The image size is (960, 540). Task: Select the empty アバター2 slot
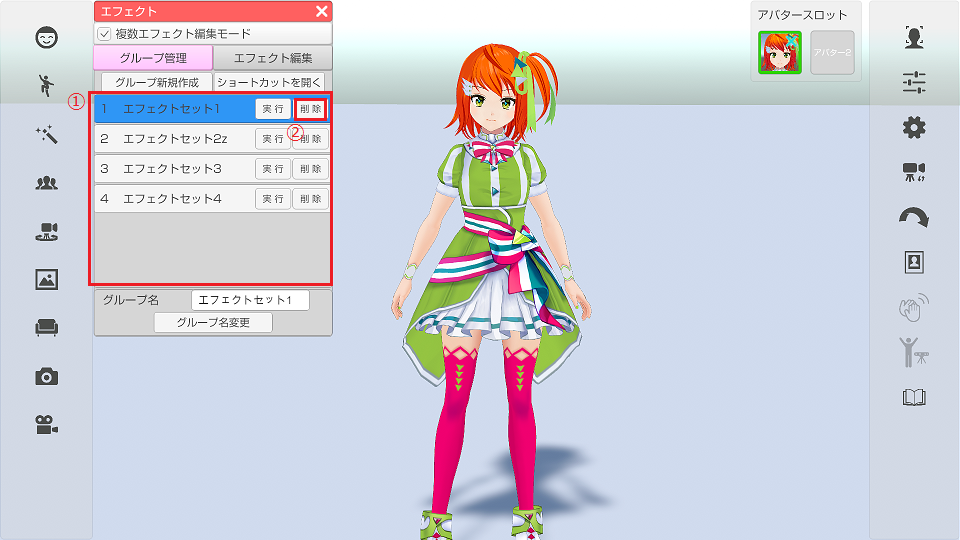point(832,53)
